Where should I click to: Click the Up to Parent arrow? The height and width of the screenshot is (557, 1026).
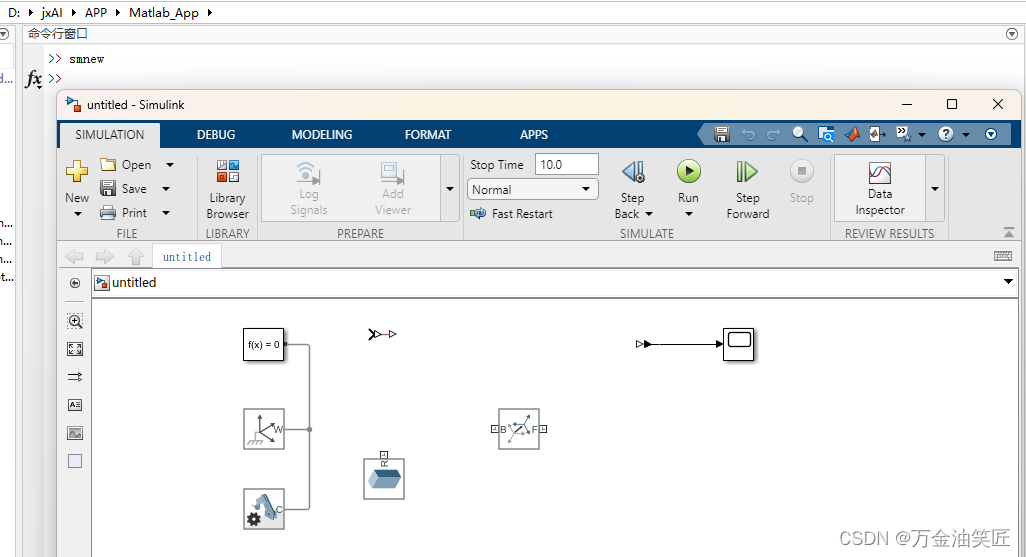135,257
